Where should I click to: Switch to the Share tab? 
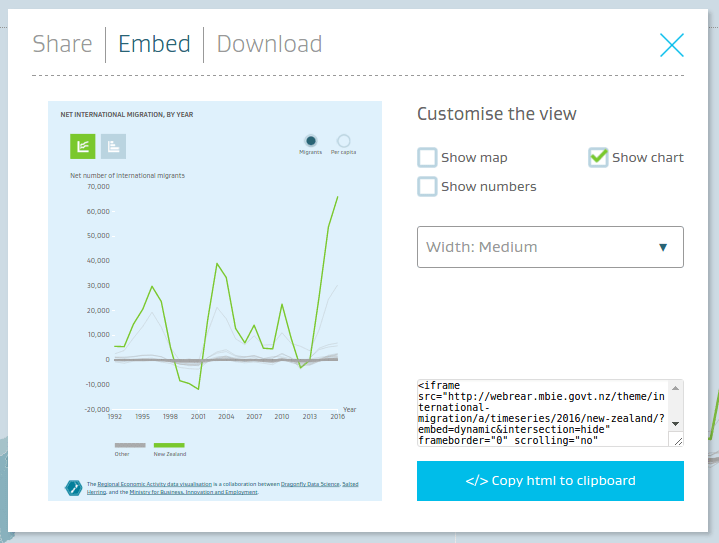click(62, 44)
